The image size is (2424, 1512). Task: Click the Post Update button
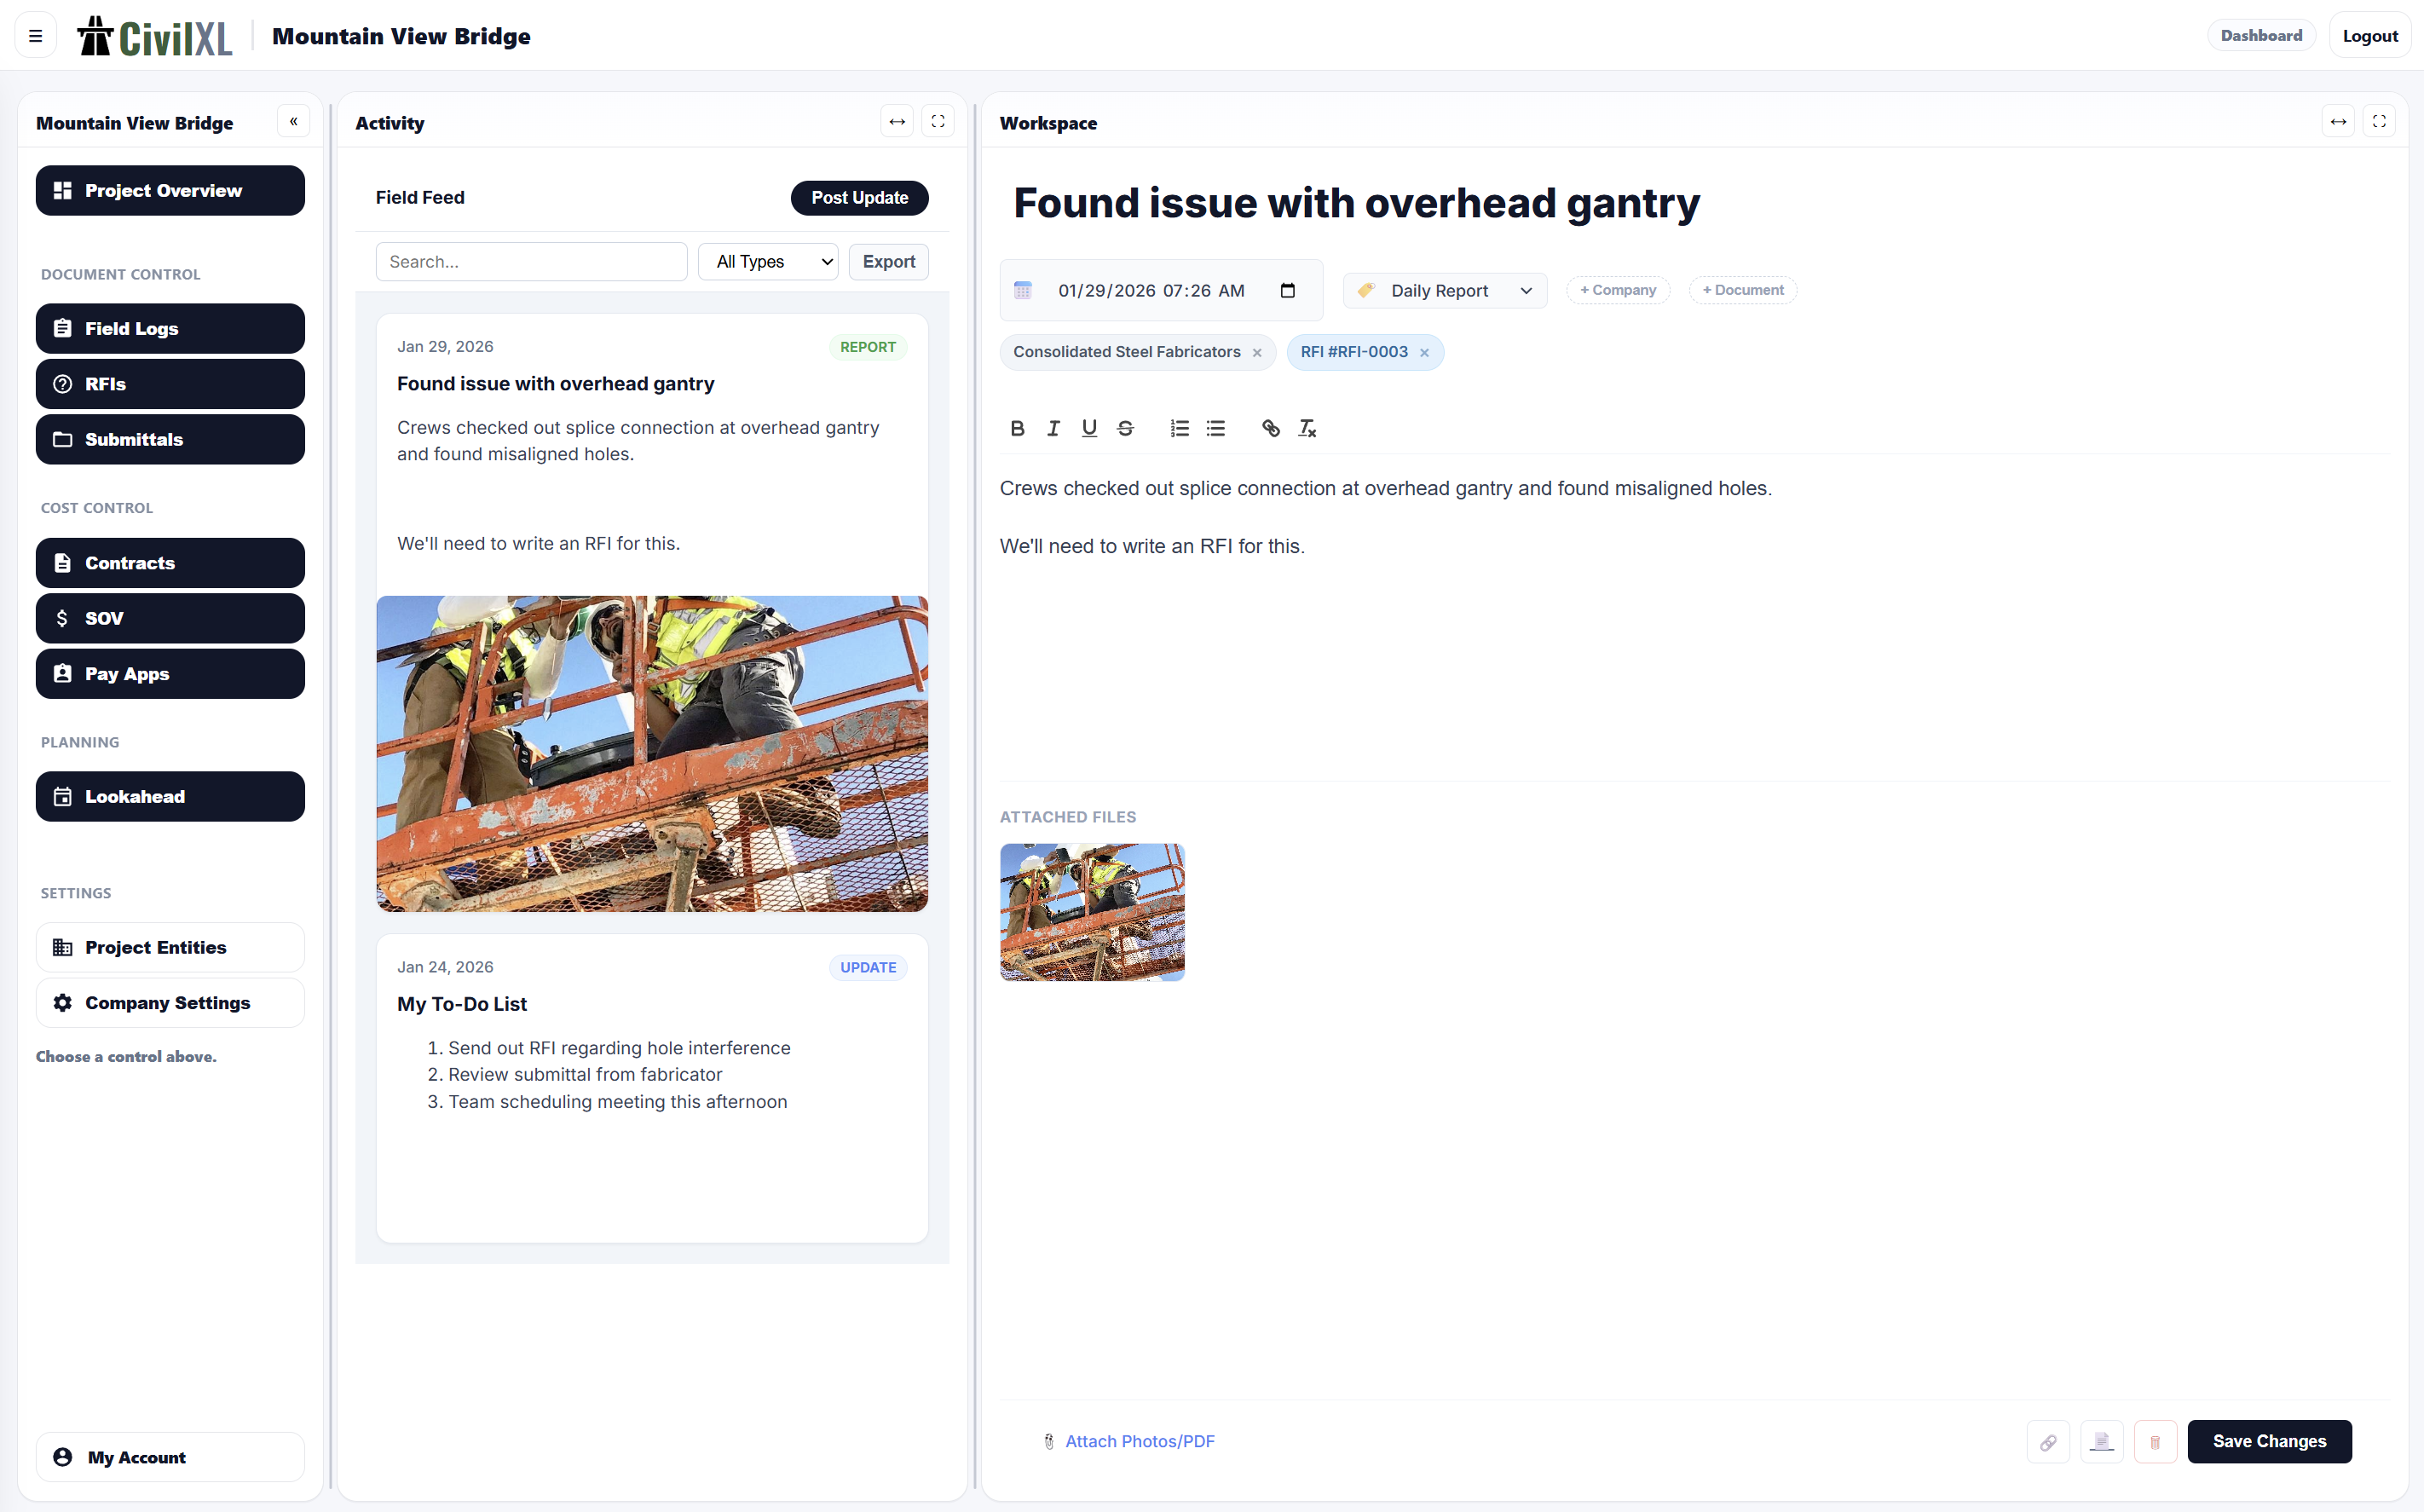859,197
